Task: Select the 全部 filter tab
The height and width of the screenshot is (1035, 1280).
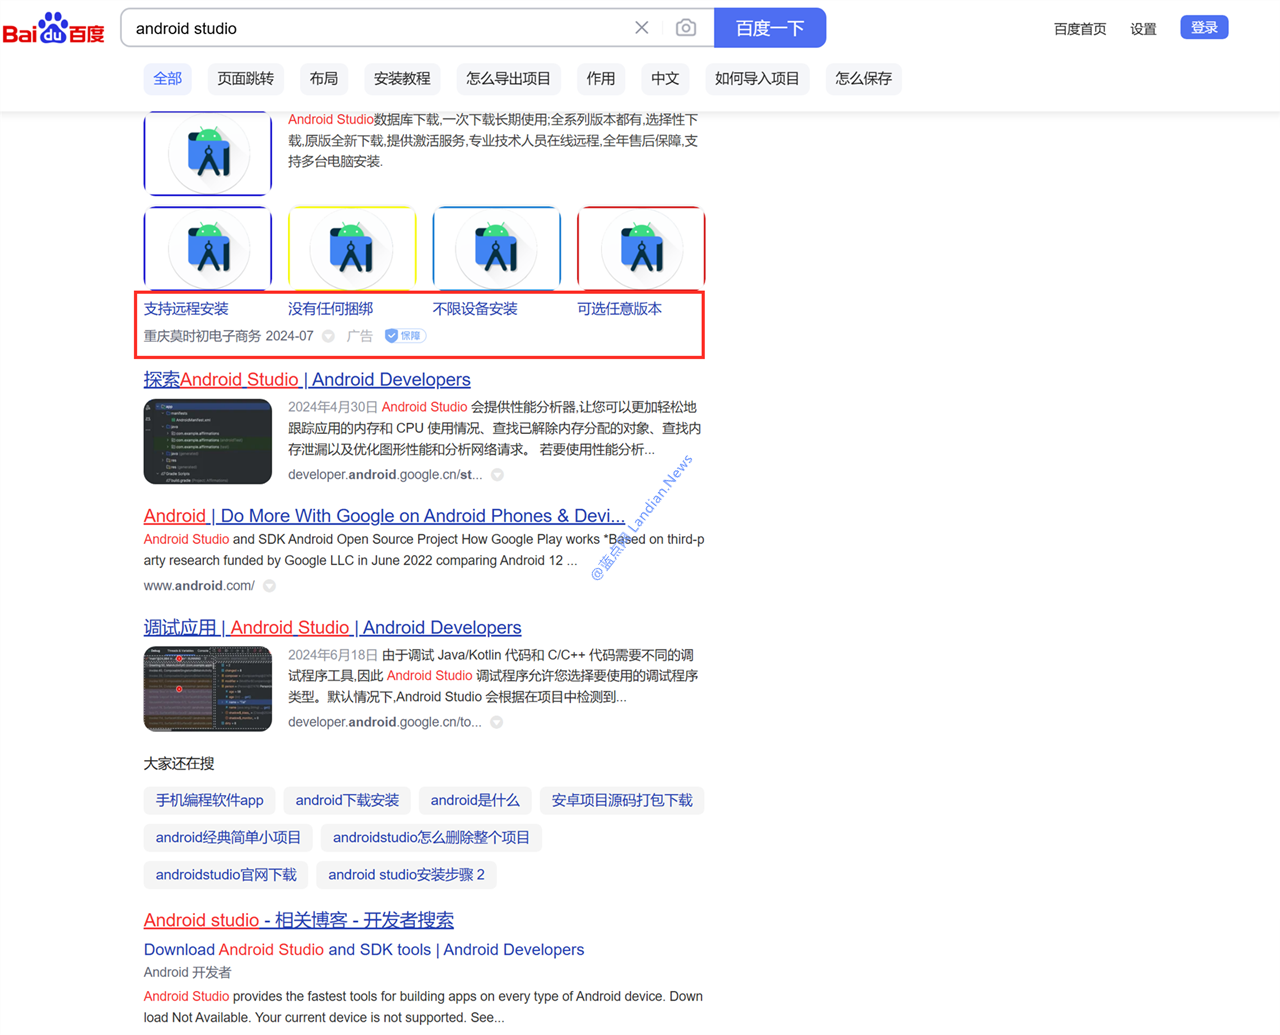Action: tap(168, 78)
